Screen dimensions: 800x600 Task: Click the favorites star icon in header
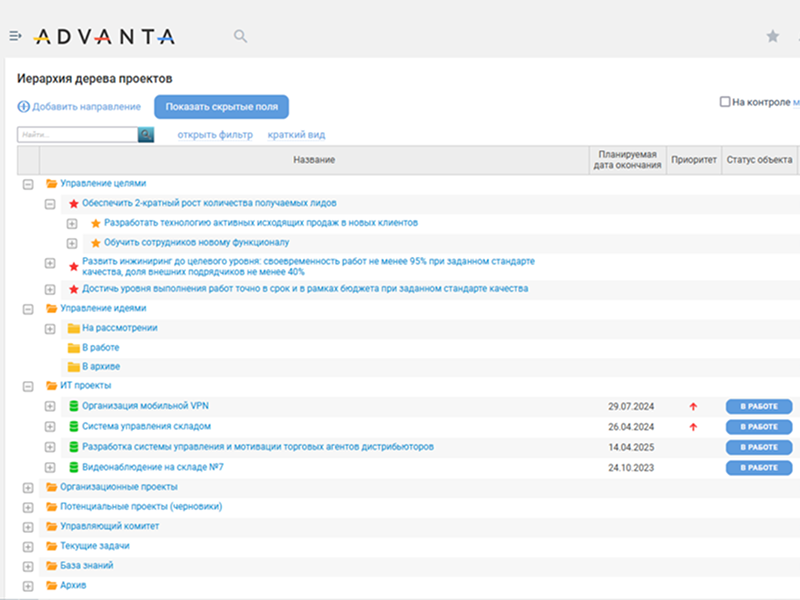click(x=772, y=36)
